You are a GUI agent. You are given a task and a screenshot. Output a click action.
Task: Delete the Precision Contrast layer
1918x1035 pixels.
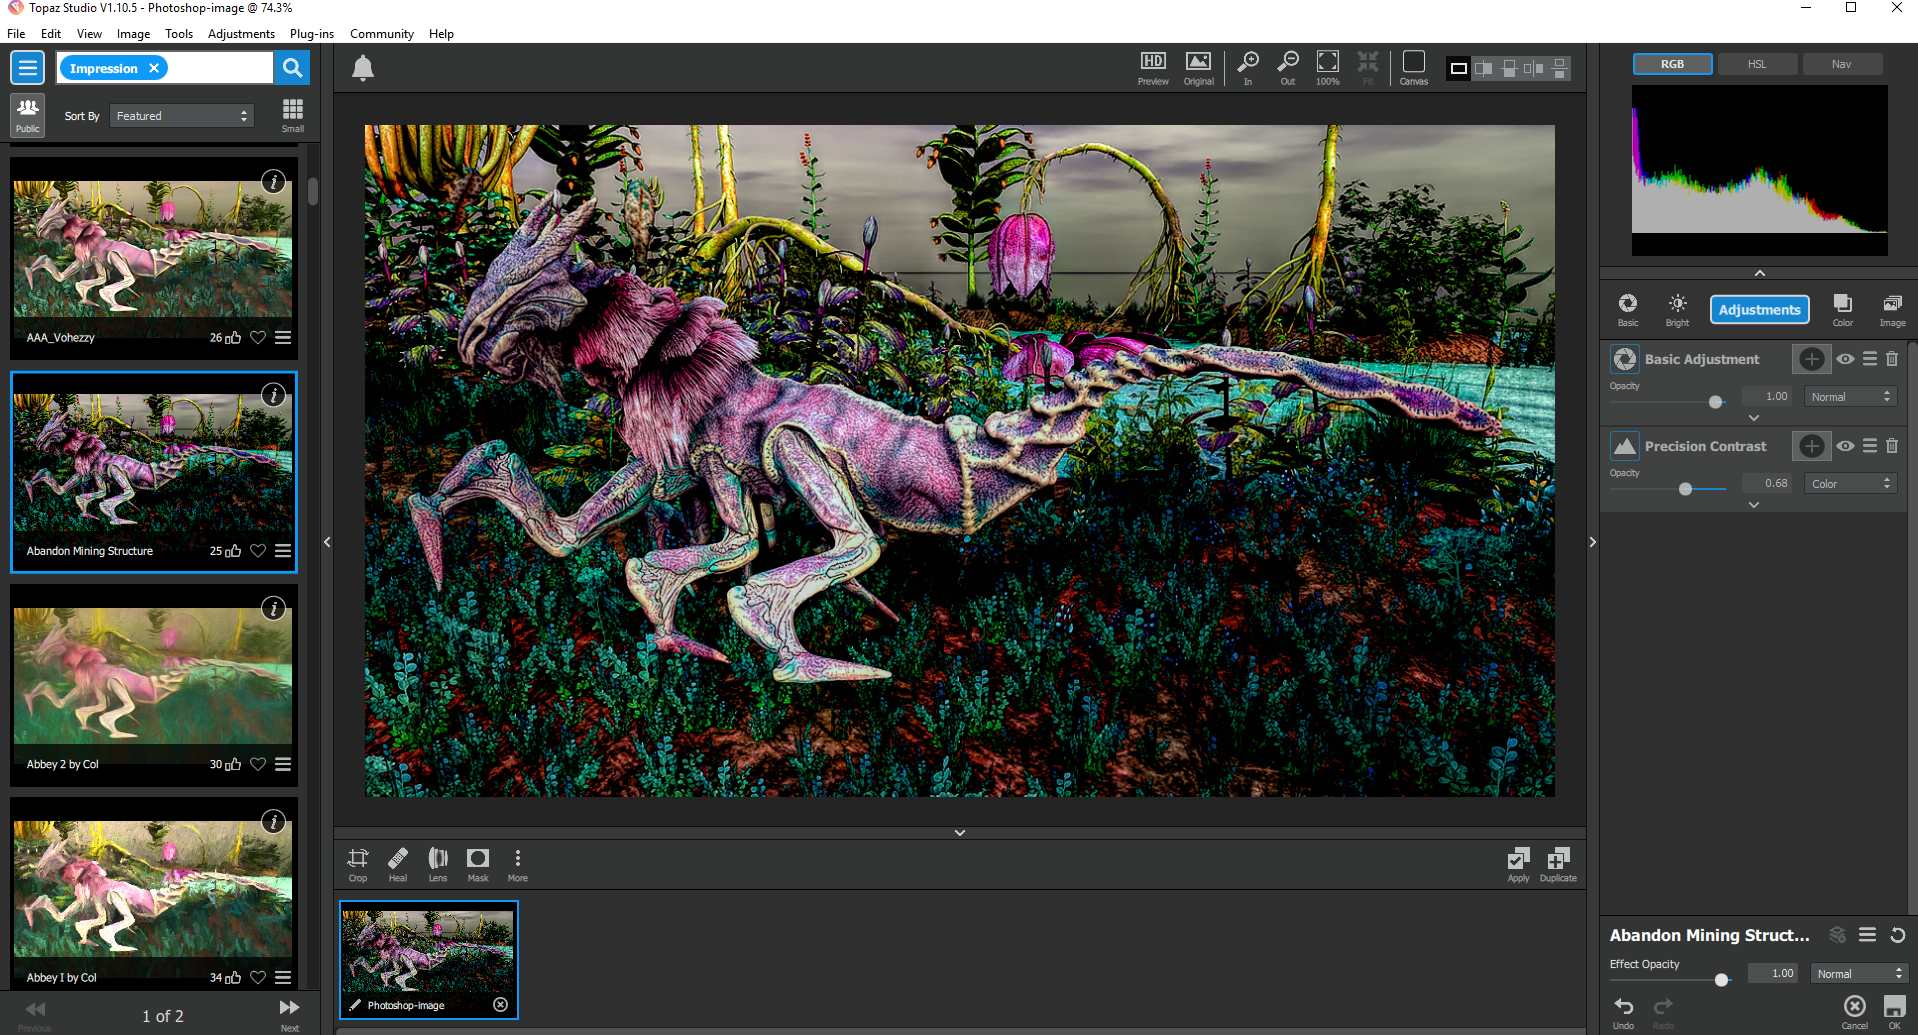click(x=1892, y=446)
